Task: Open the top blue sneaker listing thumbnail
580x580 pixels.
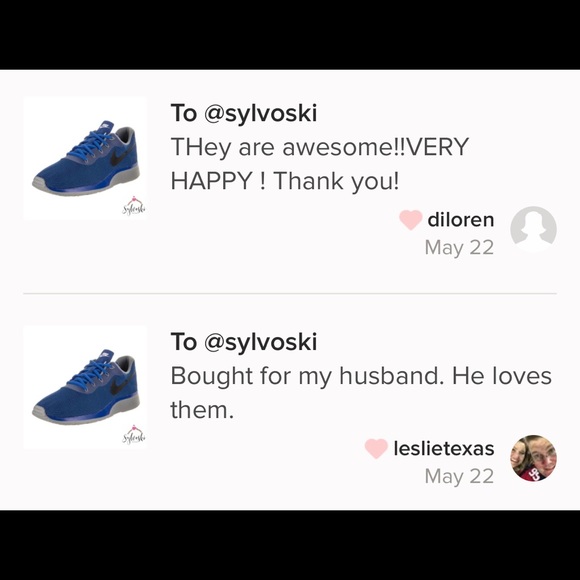Action: coord(85,158)
